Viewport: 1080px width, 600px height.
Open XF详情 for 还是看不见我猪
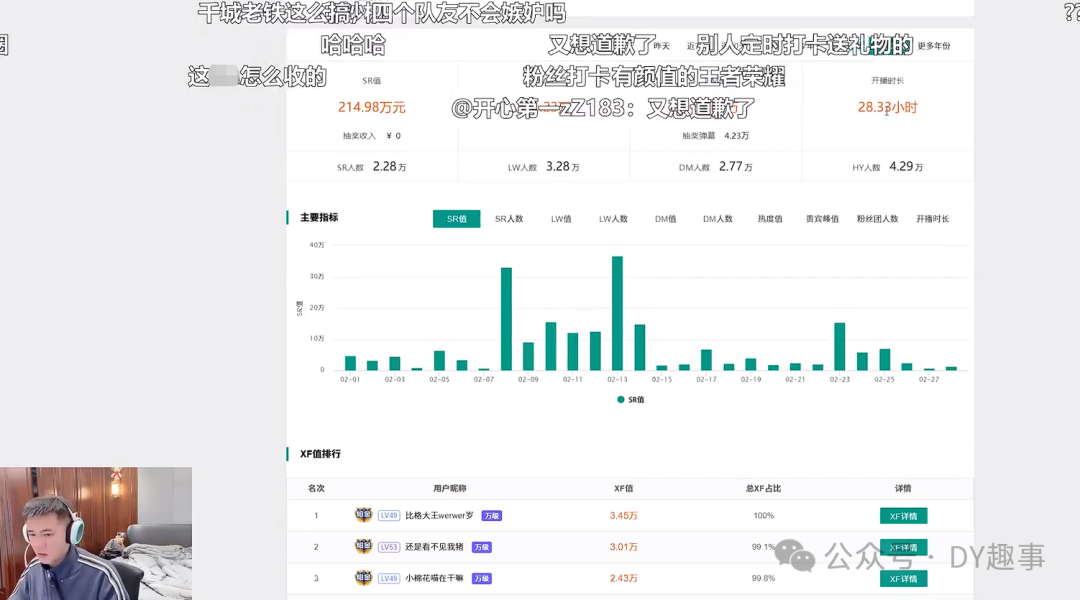[x=904, y=548]
